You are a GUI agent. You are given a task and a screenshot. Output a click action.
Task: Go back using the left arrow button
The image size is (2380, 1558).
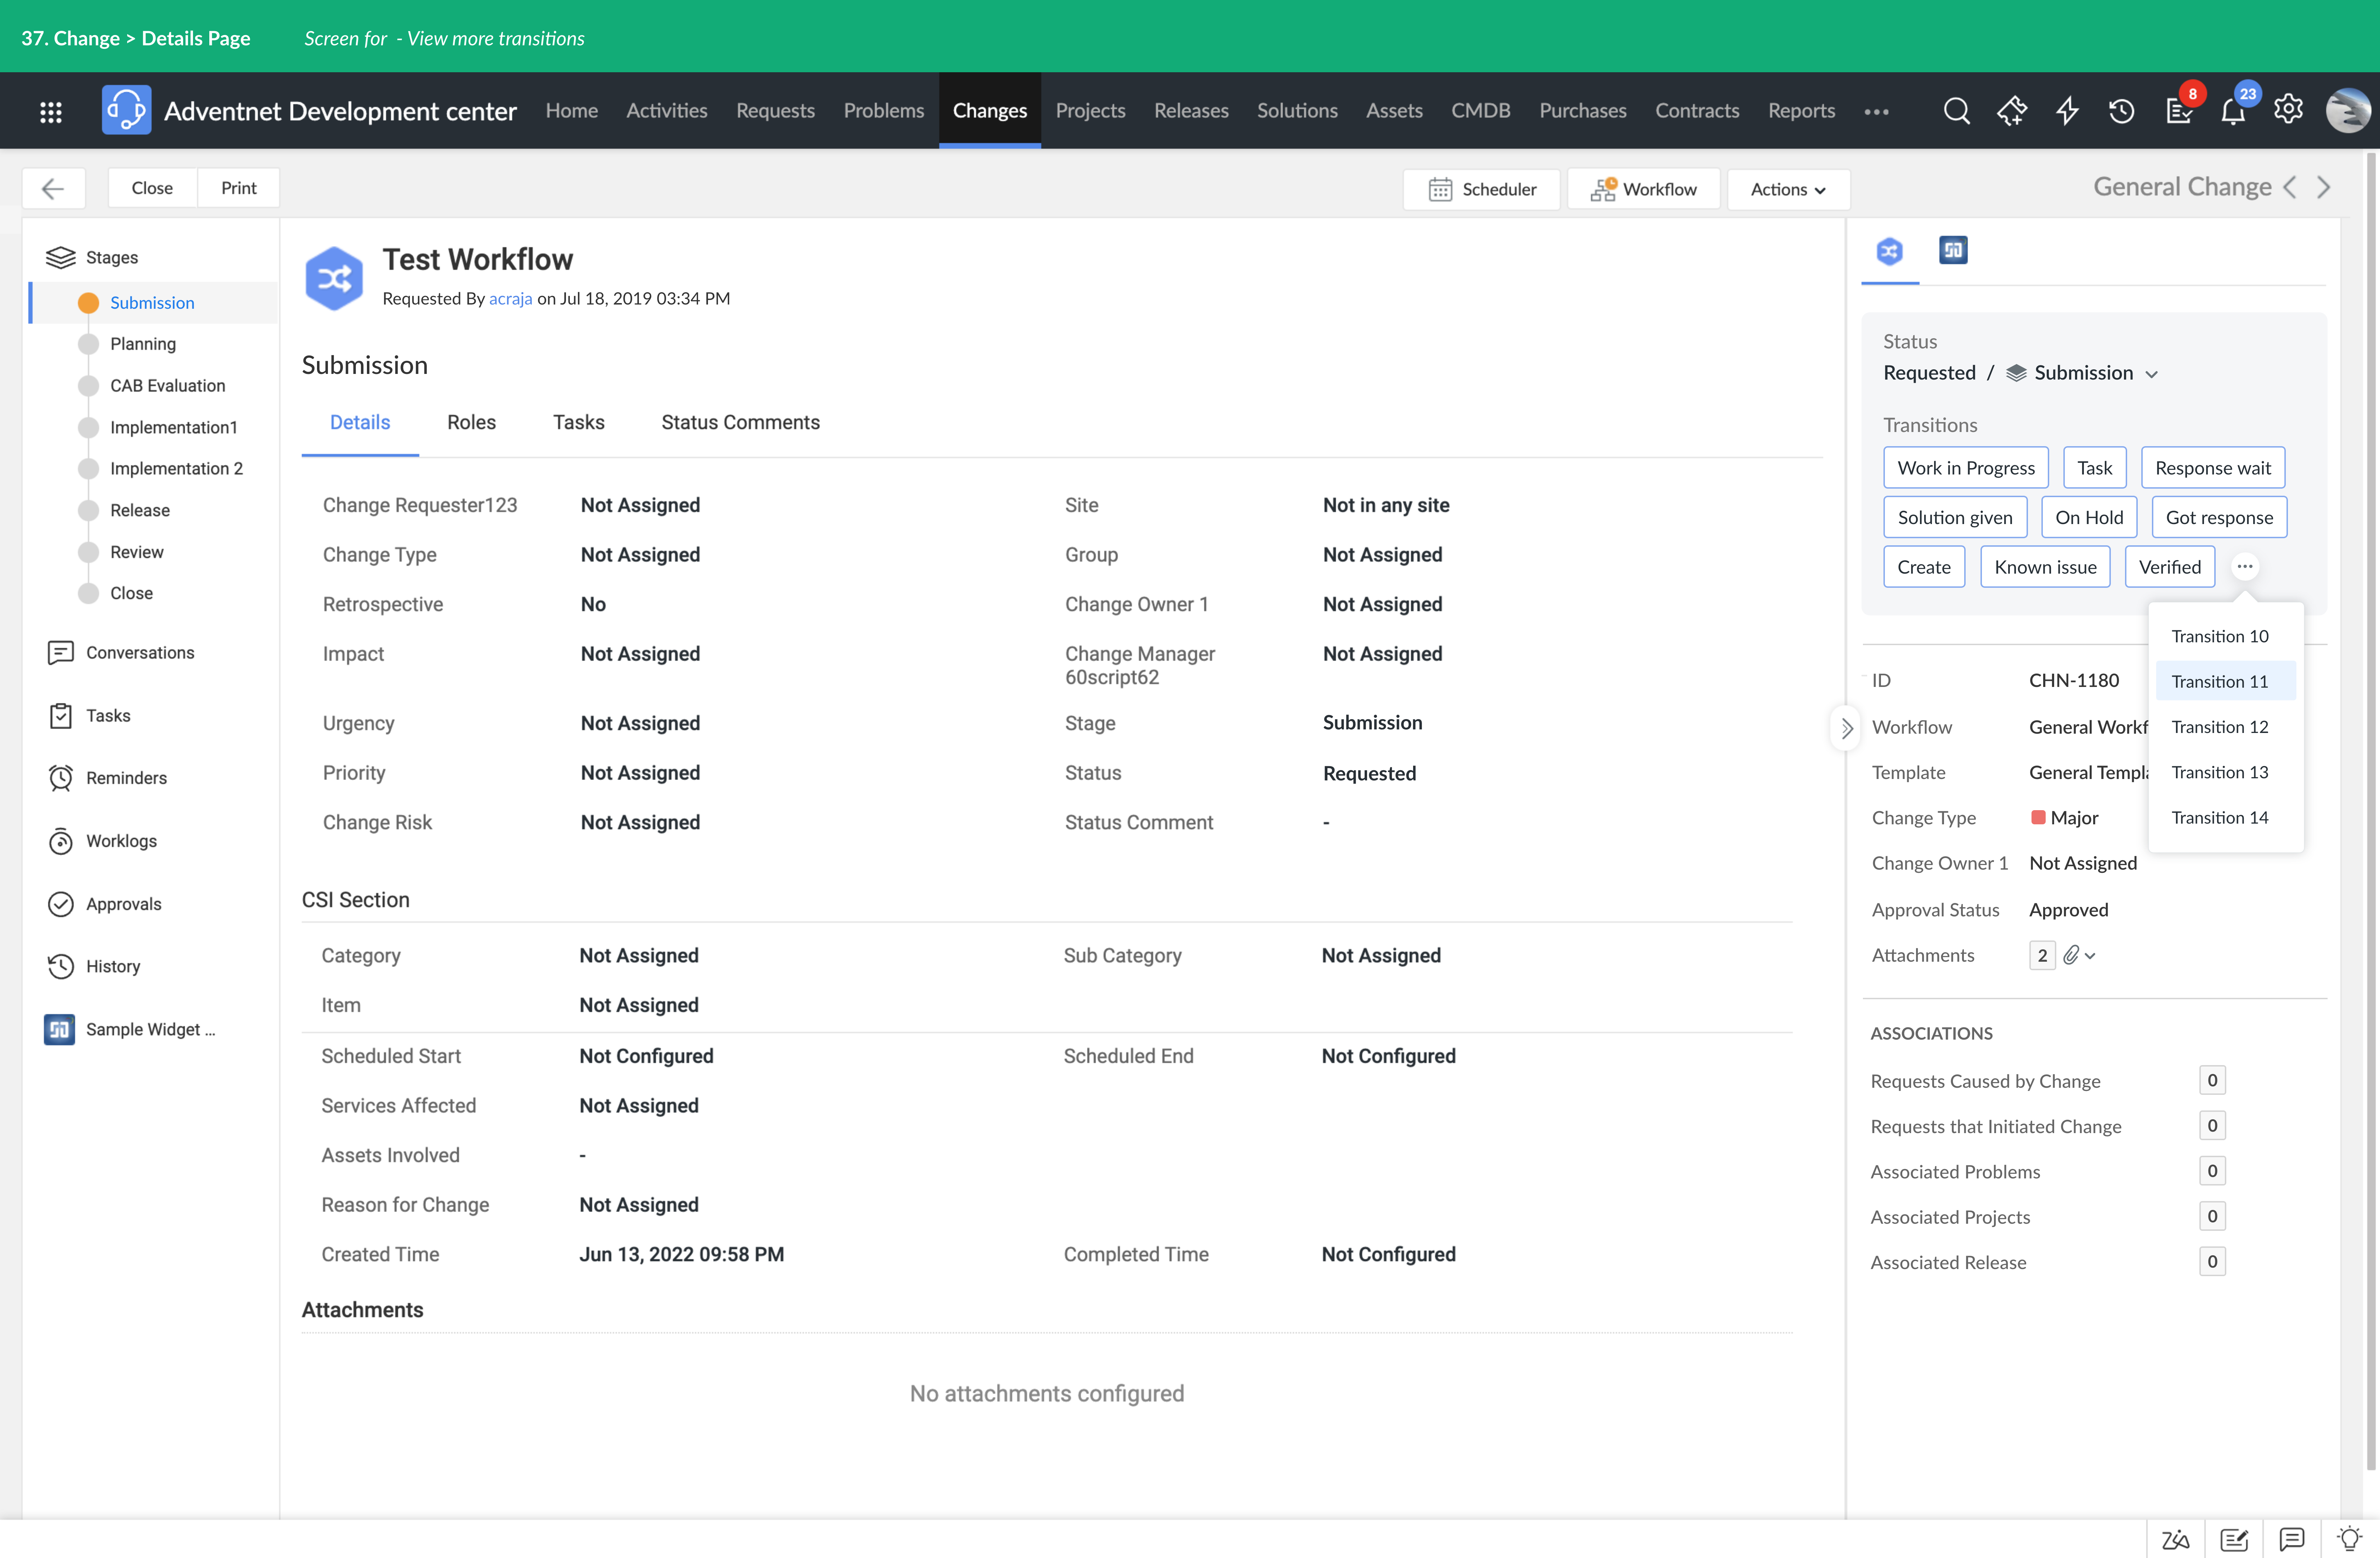pyautogui.click(x=53, y=188)
